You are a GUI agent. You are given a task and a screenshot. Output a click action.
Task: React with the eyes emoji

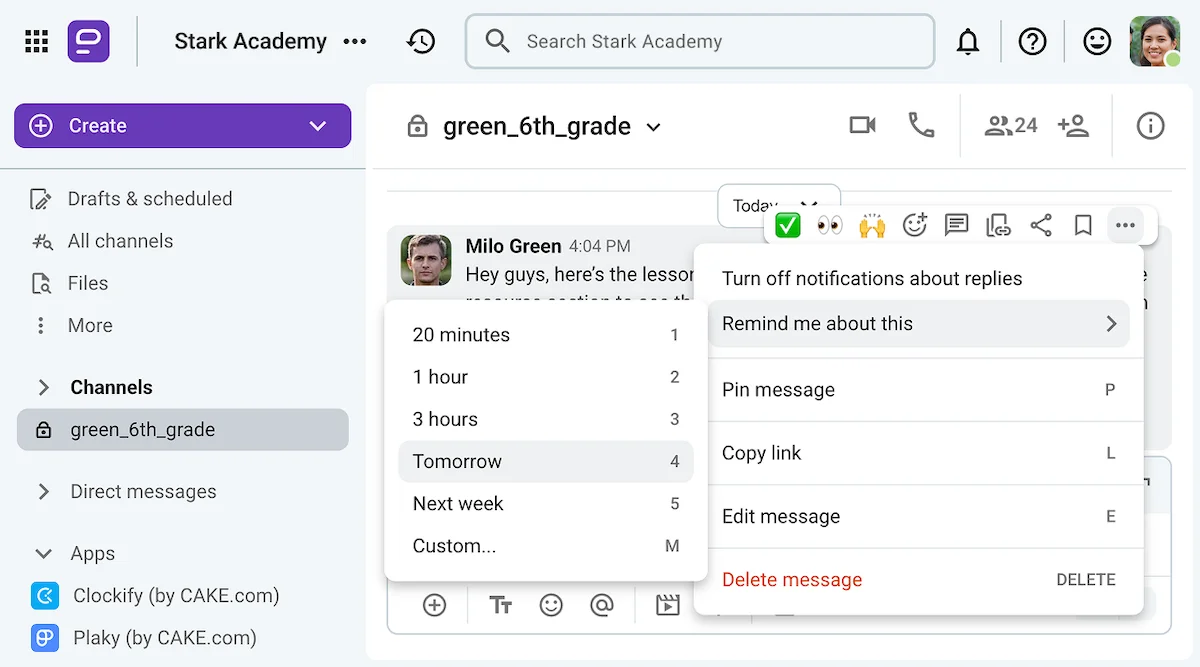point(830,225)
